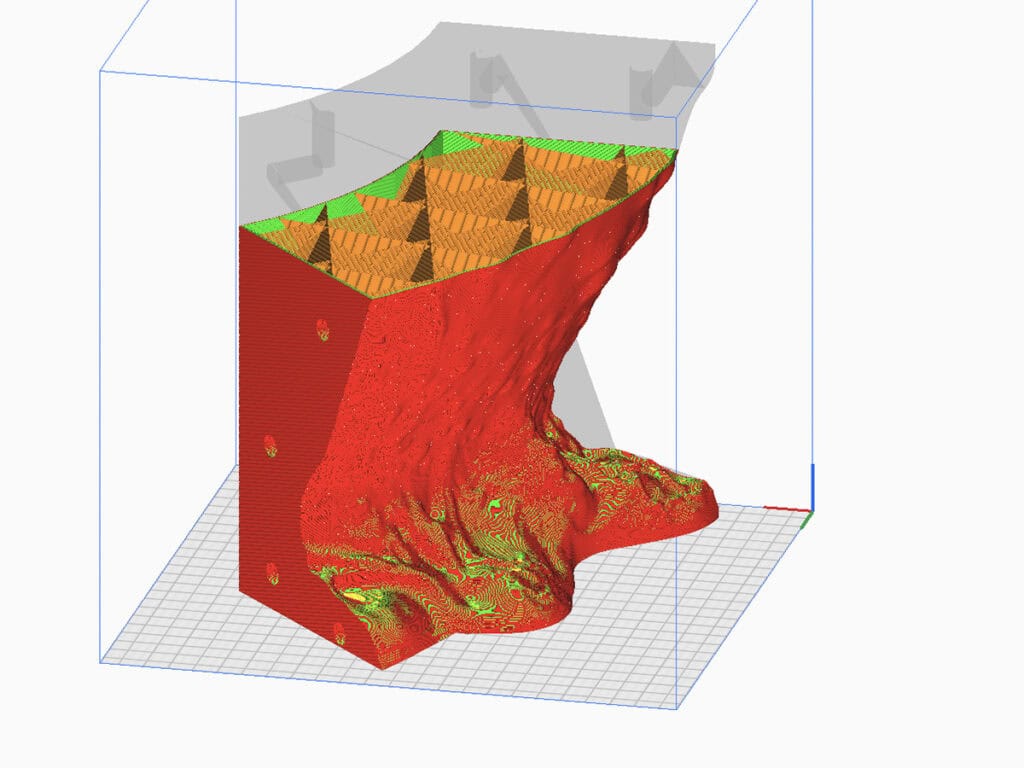This screenshot has height=768, width=1024.
Task: Click the blue Z-axis line of the axis indicator
Action: click(811, 486)
